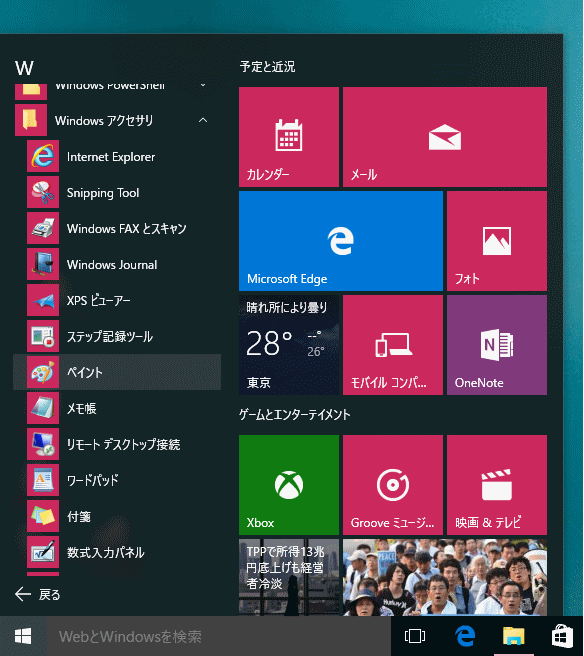Viewport: 584px width, 656px height.
Task: Open the news photo crowd tile
Action: tap(445, 577)
